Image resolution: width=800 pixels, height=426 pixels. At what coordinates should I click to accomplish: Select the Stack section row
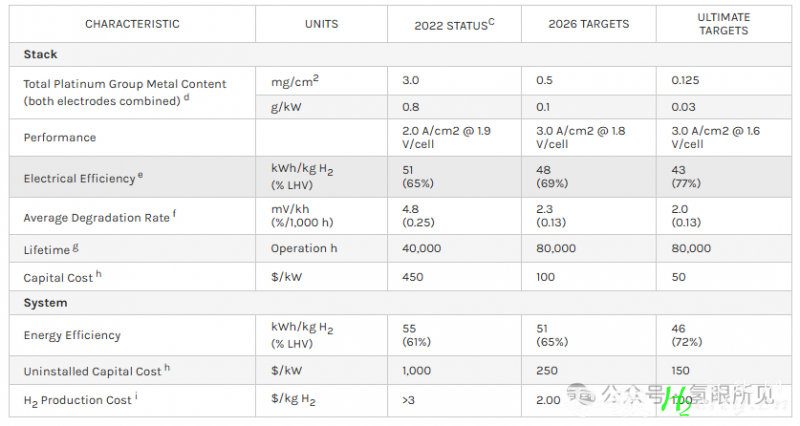(x=400, y=55)
